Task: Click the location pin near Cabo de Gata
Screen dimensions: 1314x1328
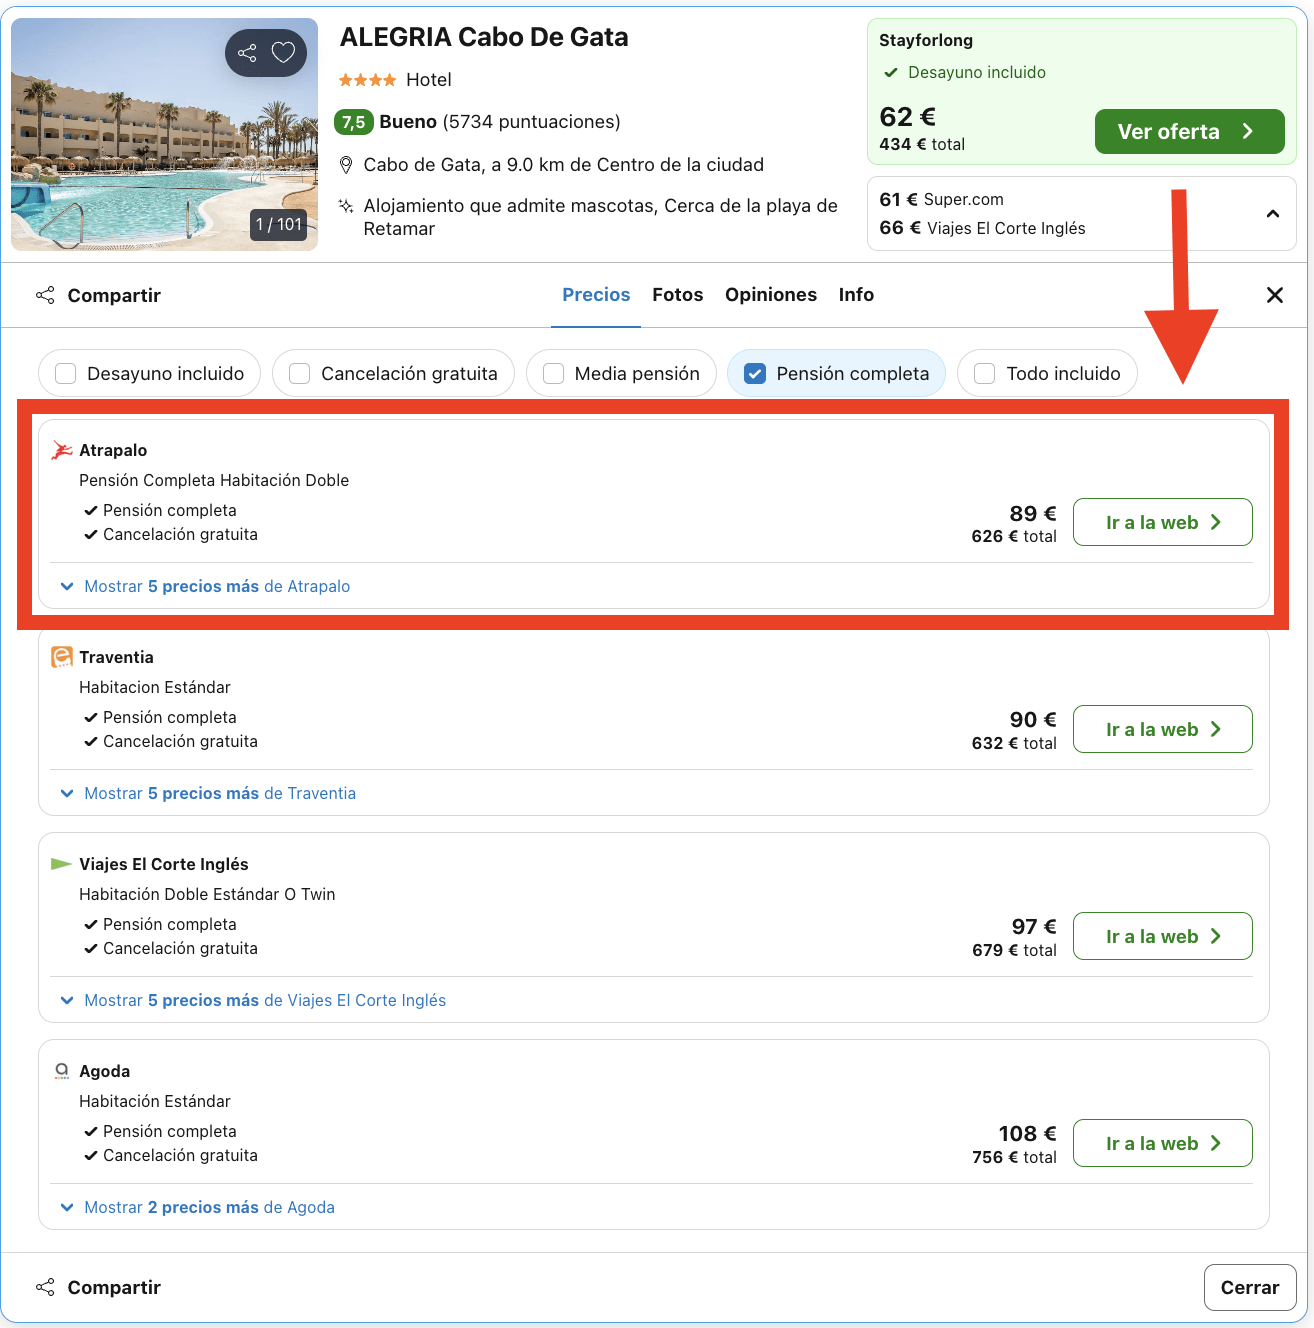Action: (x=346, y=164)
